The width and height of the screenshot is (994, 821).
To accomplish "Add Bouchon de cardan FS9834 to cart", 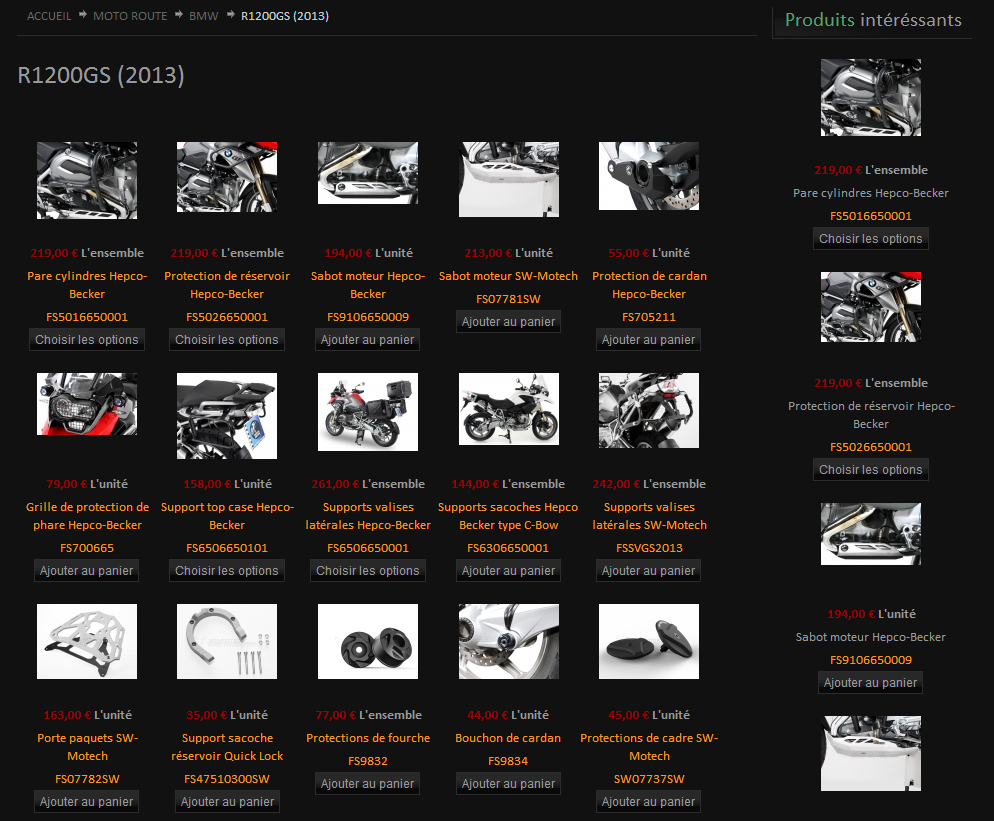I will click(x=508, y=784).
